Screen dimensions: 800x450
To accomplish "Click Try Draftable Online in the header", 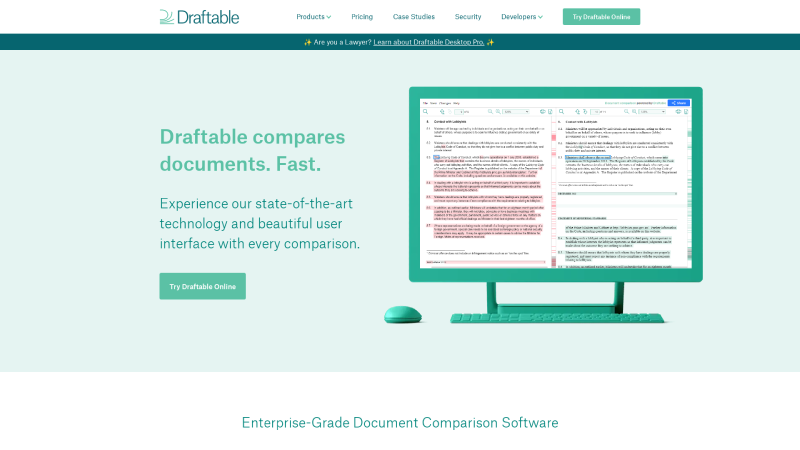I will click(601, 17).
